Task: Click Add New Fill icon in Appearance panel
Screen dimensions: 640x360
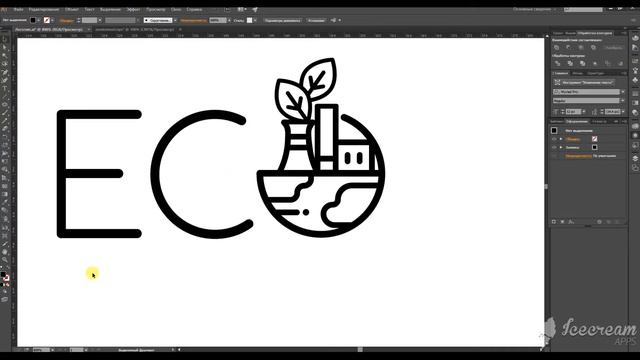Action: point(562,222)
